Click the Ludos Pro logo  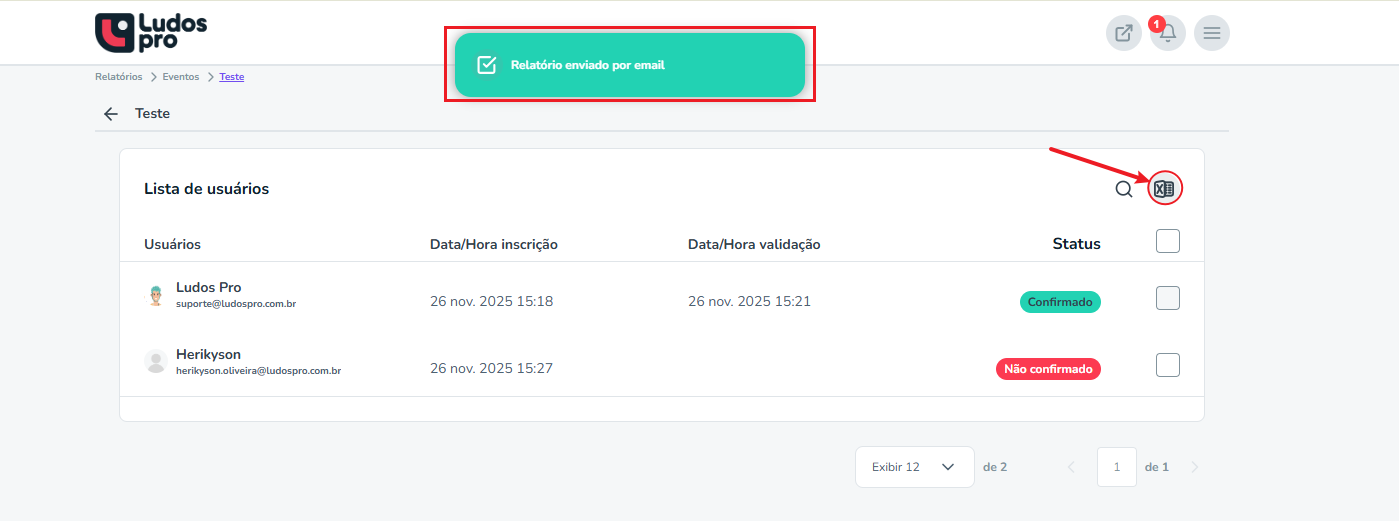tap(151, 33)
